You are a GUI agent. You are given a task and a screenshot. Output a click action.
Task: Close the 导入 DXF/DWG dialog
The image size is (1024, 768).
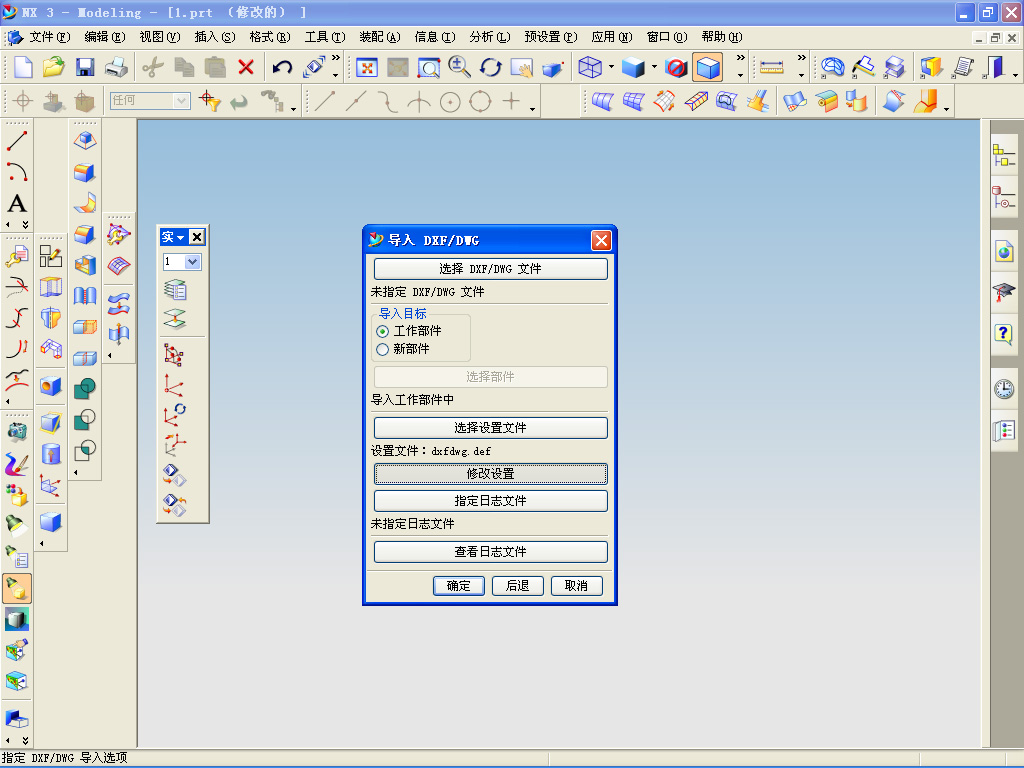(x=601, y=240)
